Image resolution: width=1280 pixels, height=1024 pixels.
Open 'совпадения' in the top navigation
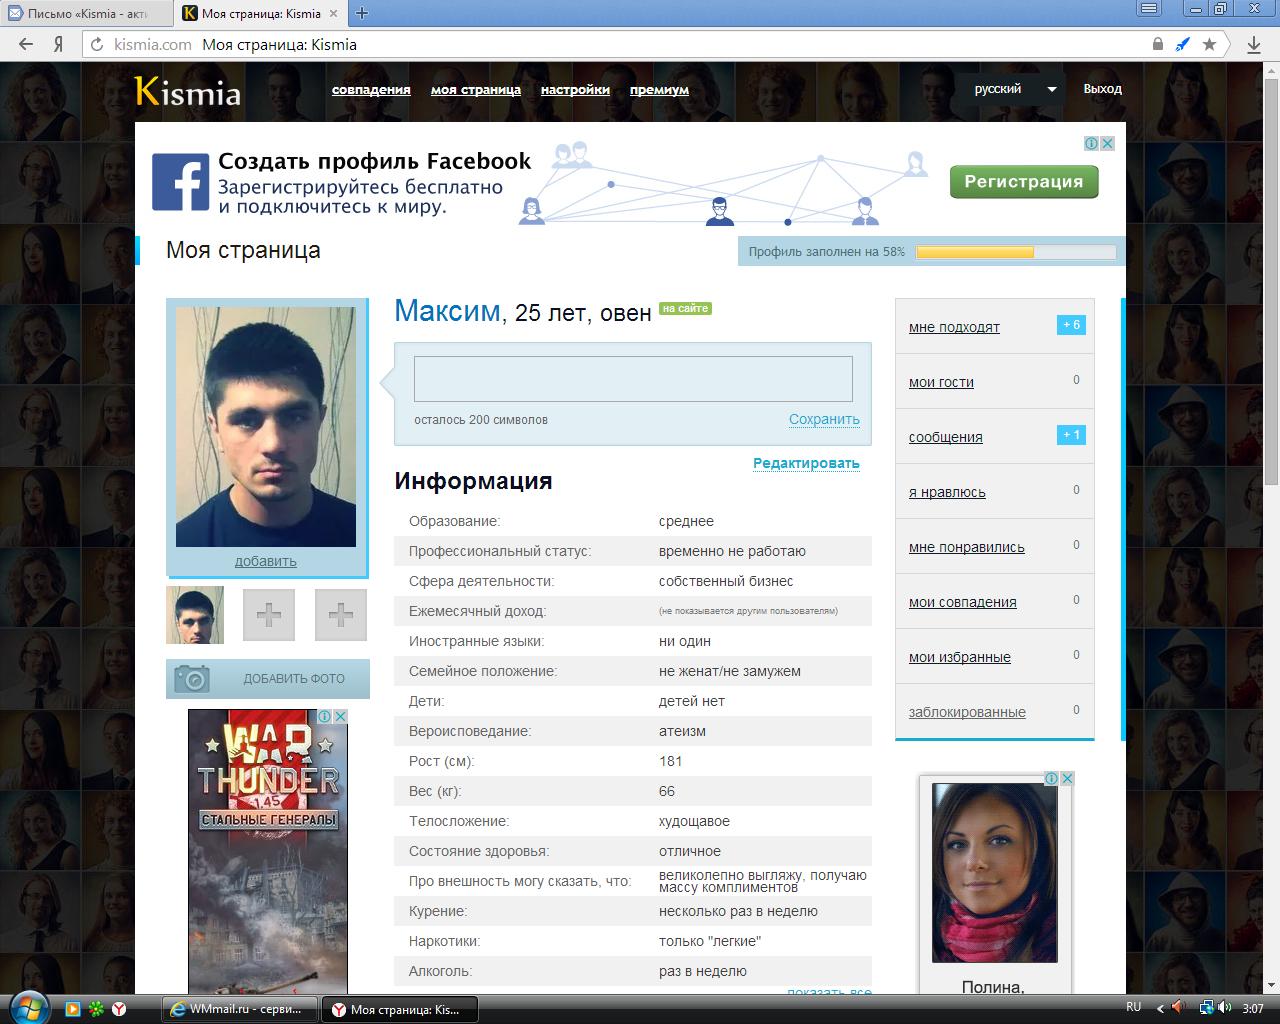[371, 90]
